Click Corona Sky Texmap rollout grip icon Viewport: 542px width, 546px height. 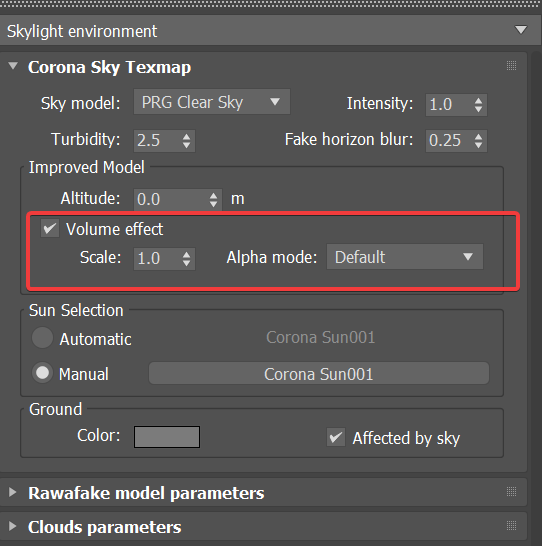[x=511, y=65]
